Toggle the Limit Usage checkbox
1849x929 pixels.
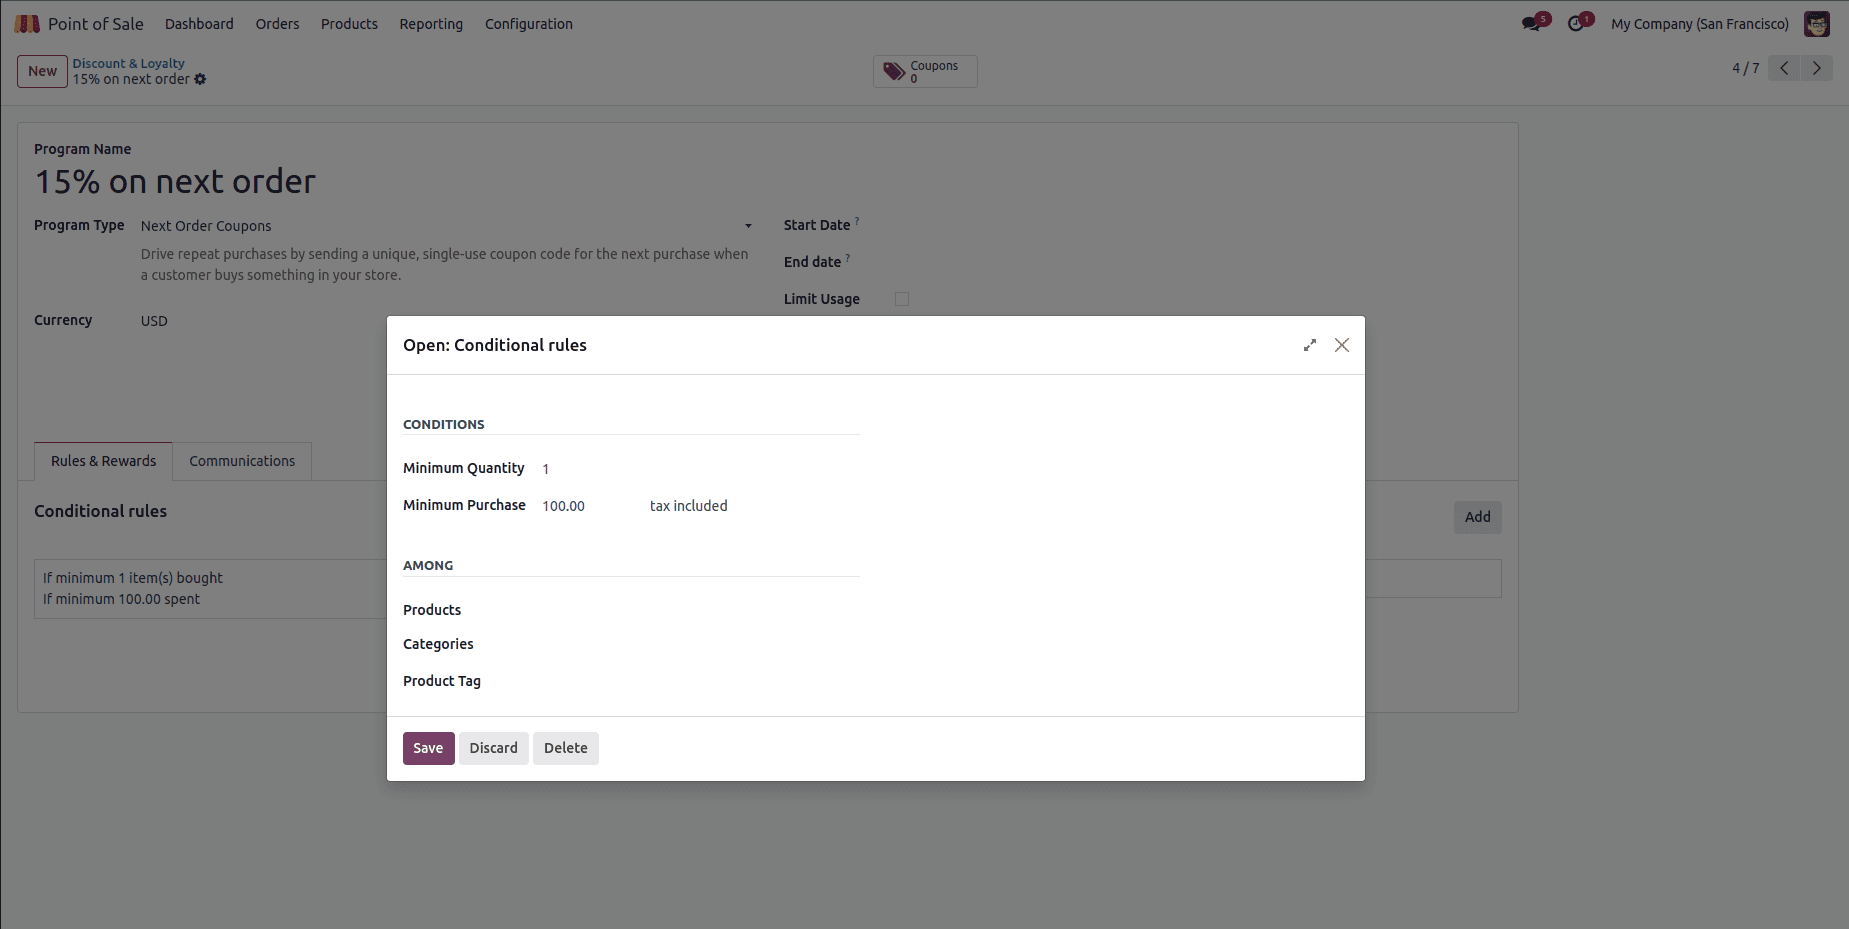(x=902, y=299)
